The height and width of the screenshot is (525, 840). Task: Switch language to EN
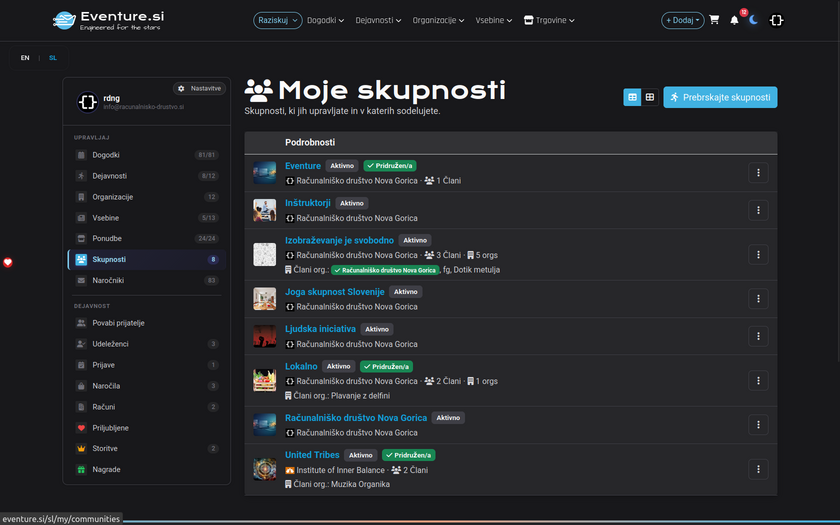point(25,58)
